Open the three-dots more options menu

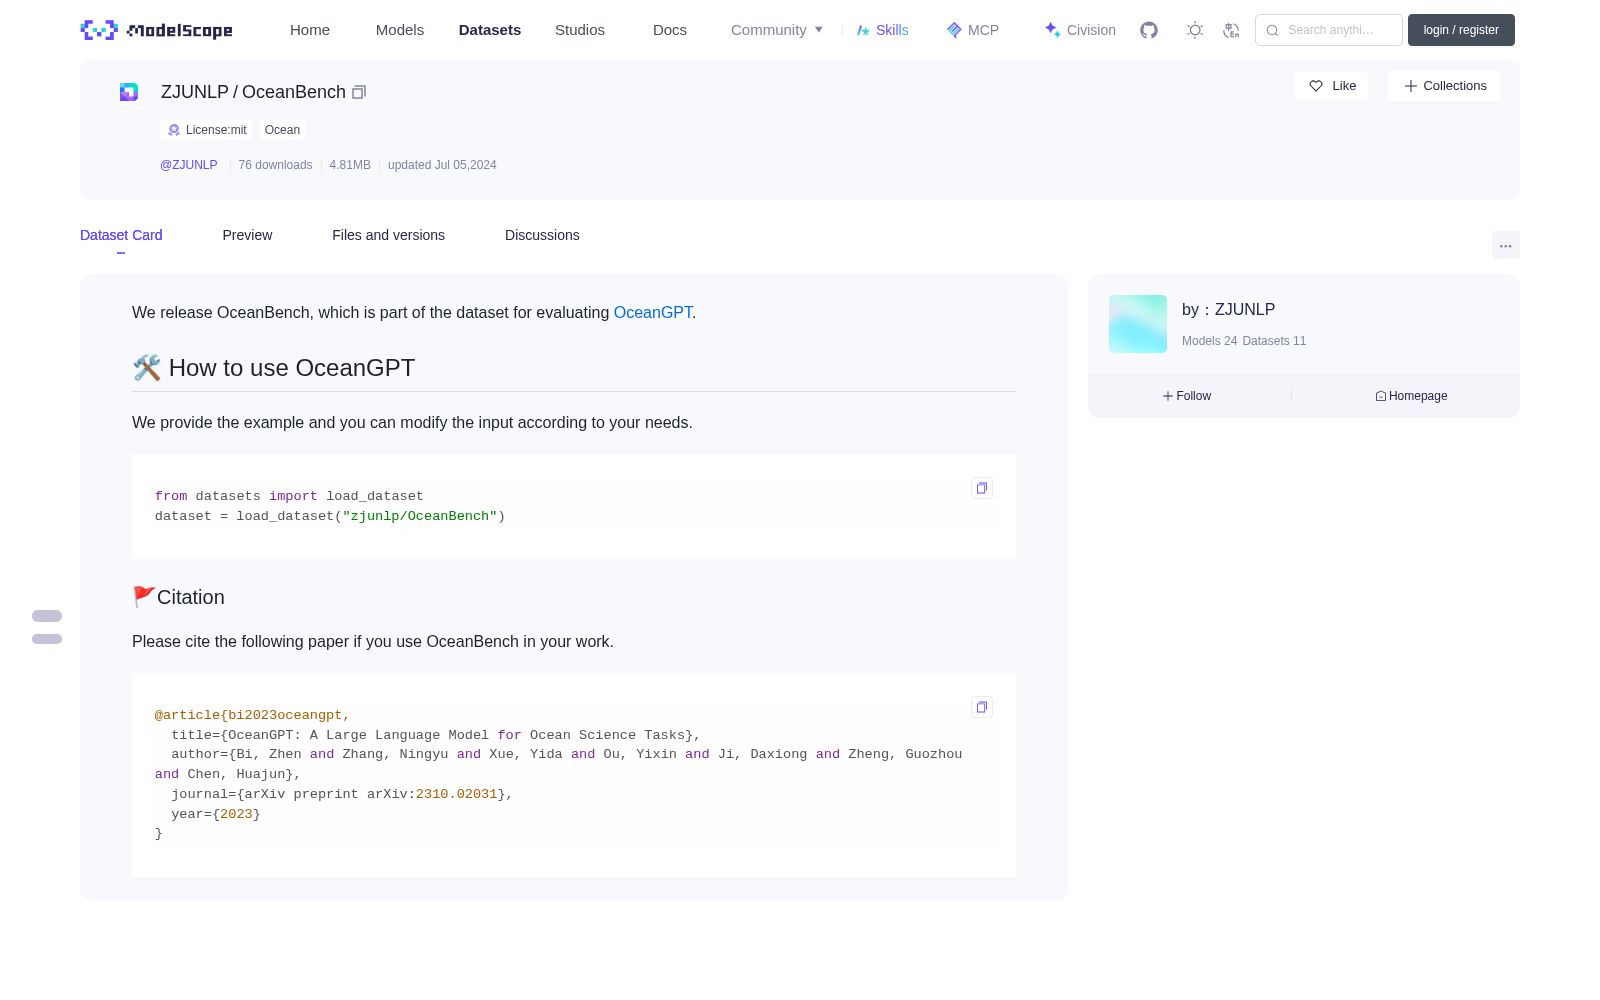(1505, 245)
